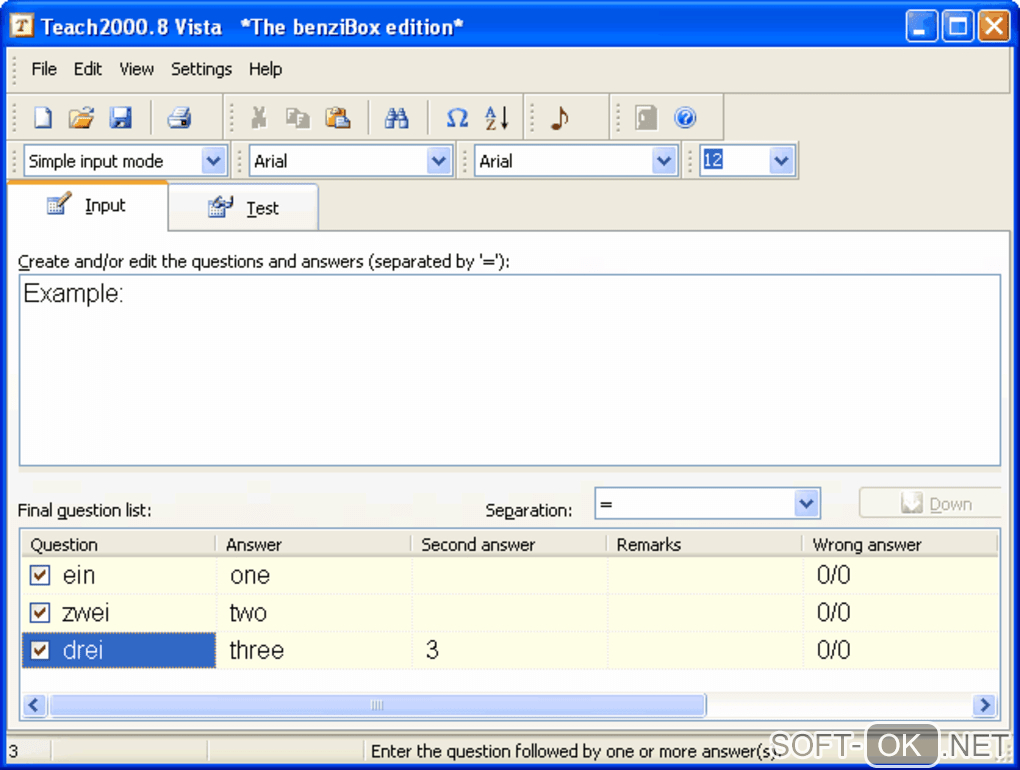1020x770 pixels.
Task: Click the scroll right arrow of the list
Action: pyautogui.click(x=984, y=705)
